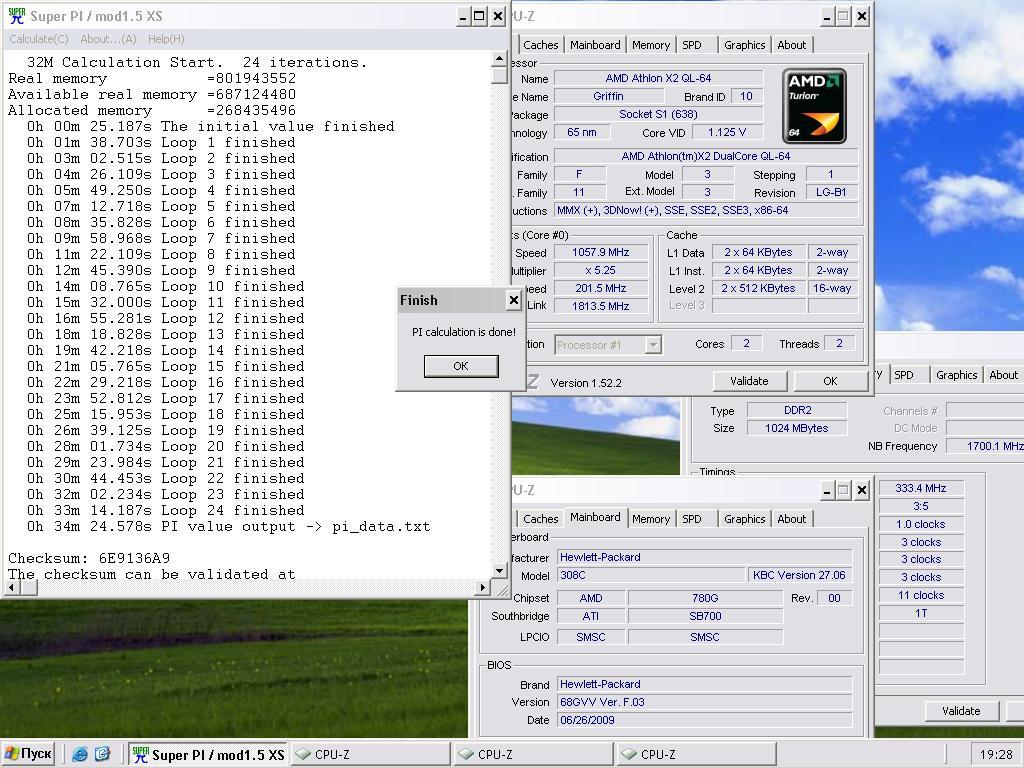
Task: Click the Checksum: 6E9136A9 line
Action: (89, 558)
